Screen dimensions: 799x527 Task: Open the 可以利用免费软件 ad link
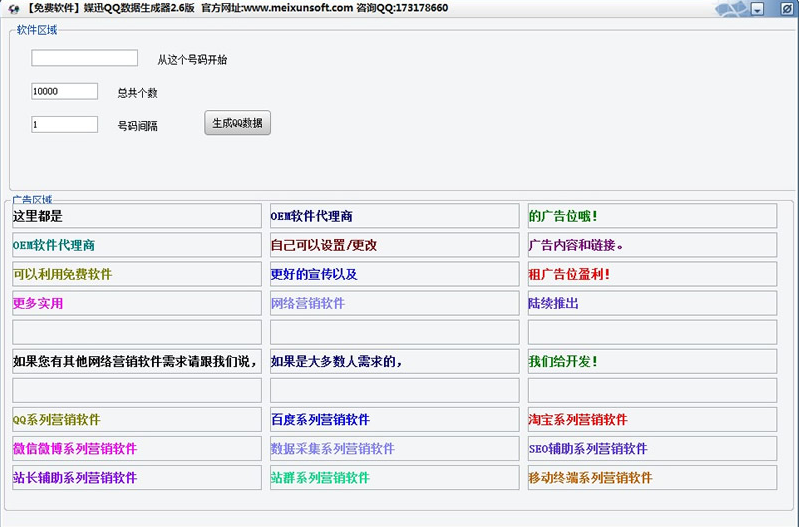click(137, 274)
